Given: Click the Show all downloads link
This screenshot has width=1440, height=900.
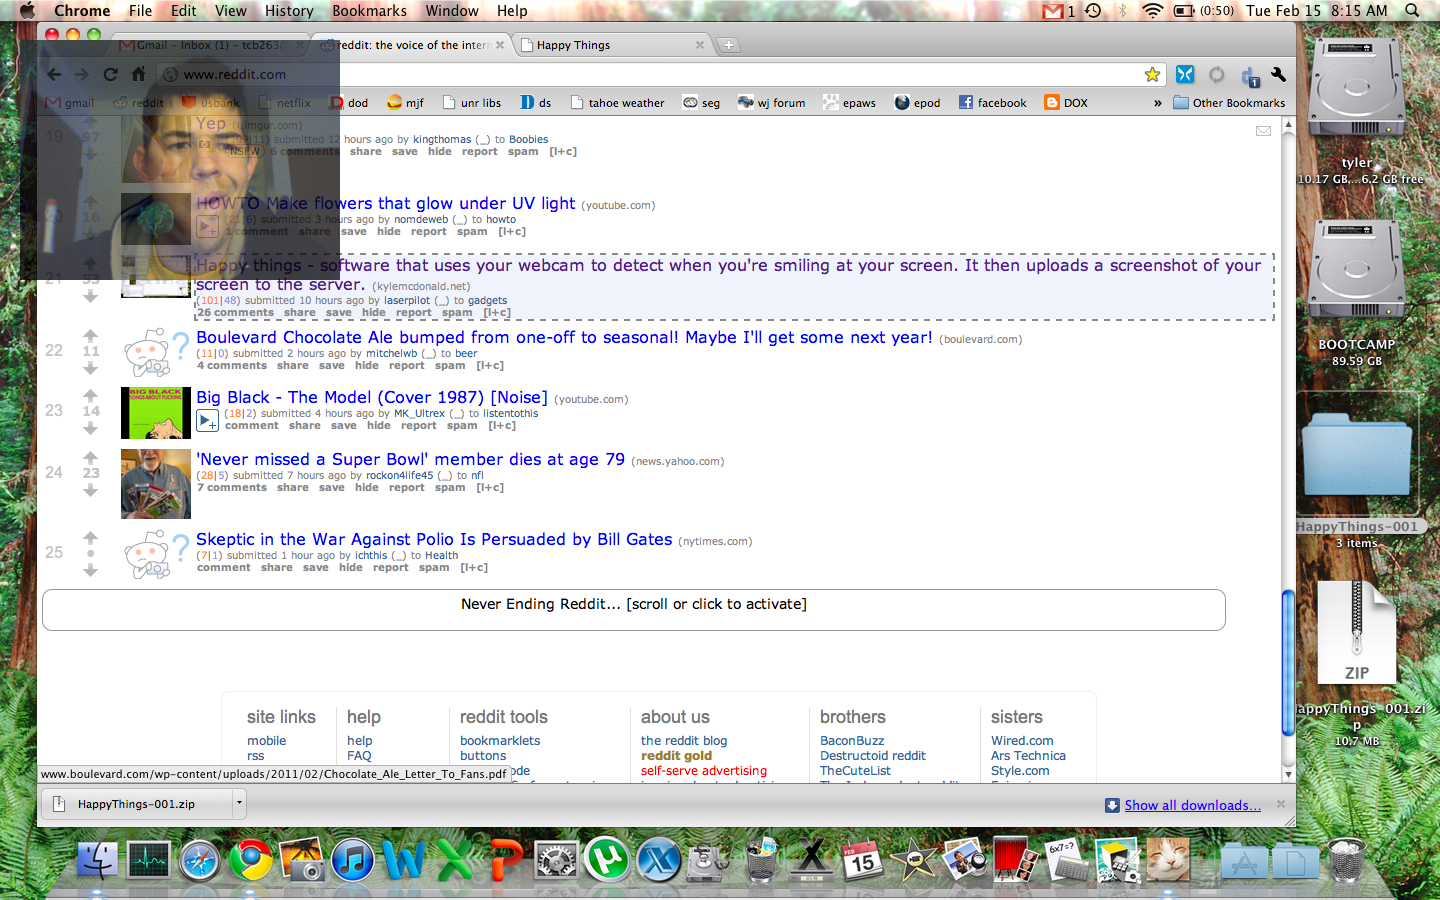Looking at the screenshot, I should tap(1192, 805).
